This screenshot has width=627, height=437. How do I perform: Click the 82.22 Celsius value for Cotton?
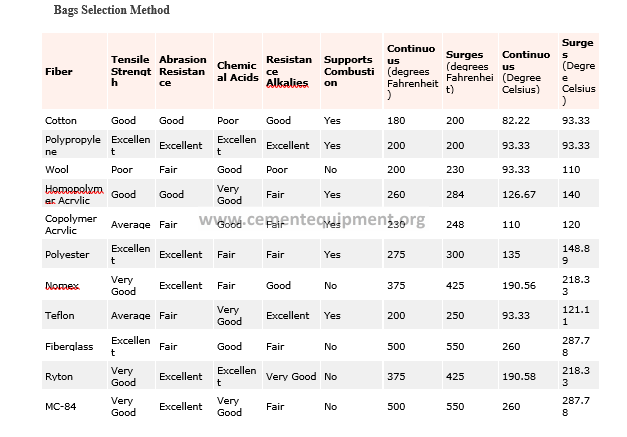[519, 121]
